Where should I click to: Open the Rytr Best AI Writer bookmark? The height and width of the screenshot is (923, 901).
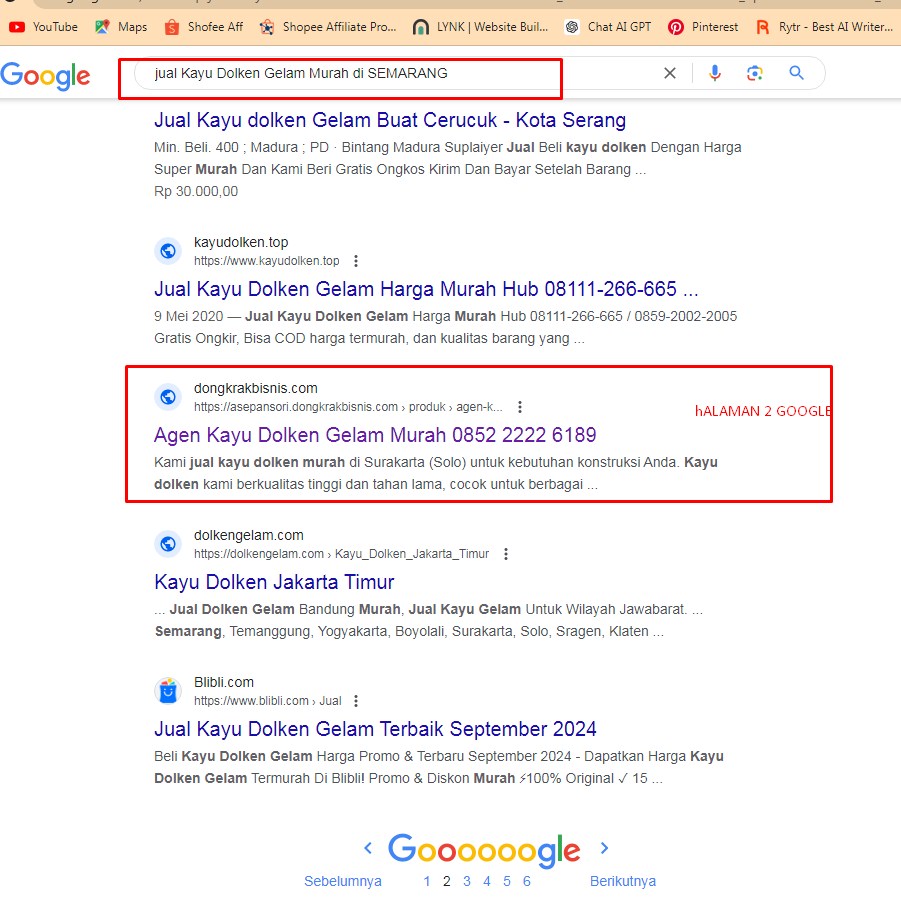coord(824,27)
